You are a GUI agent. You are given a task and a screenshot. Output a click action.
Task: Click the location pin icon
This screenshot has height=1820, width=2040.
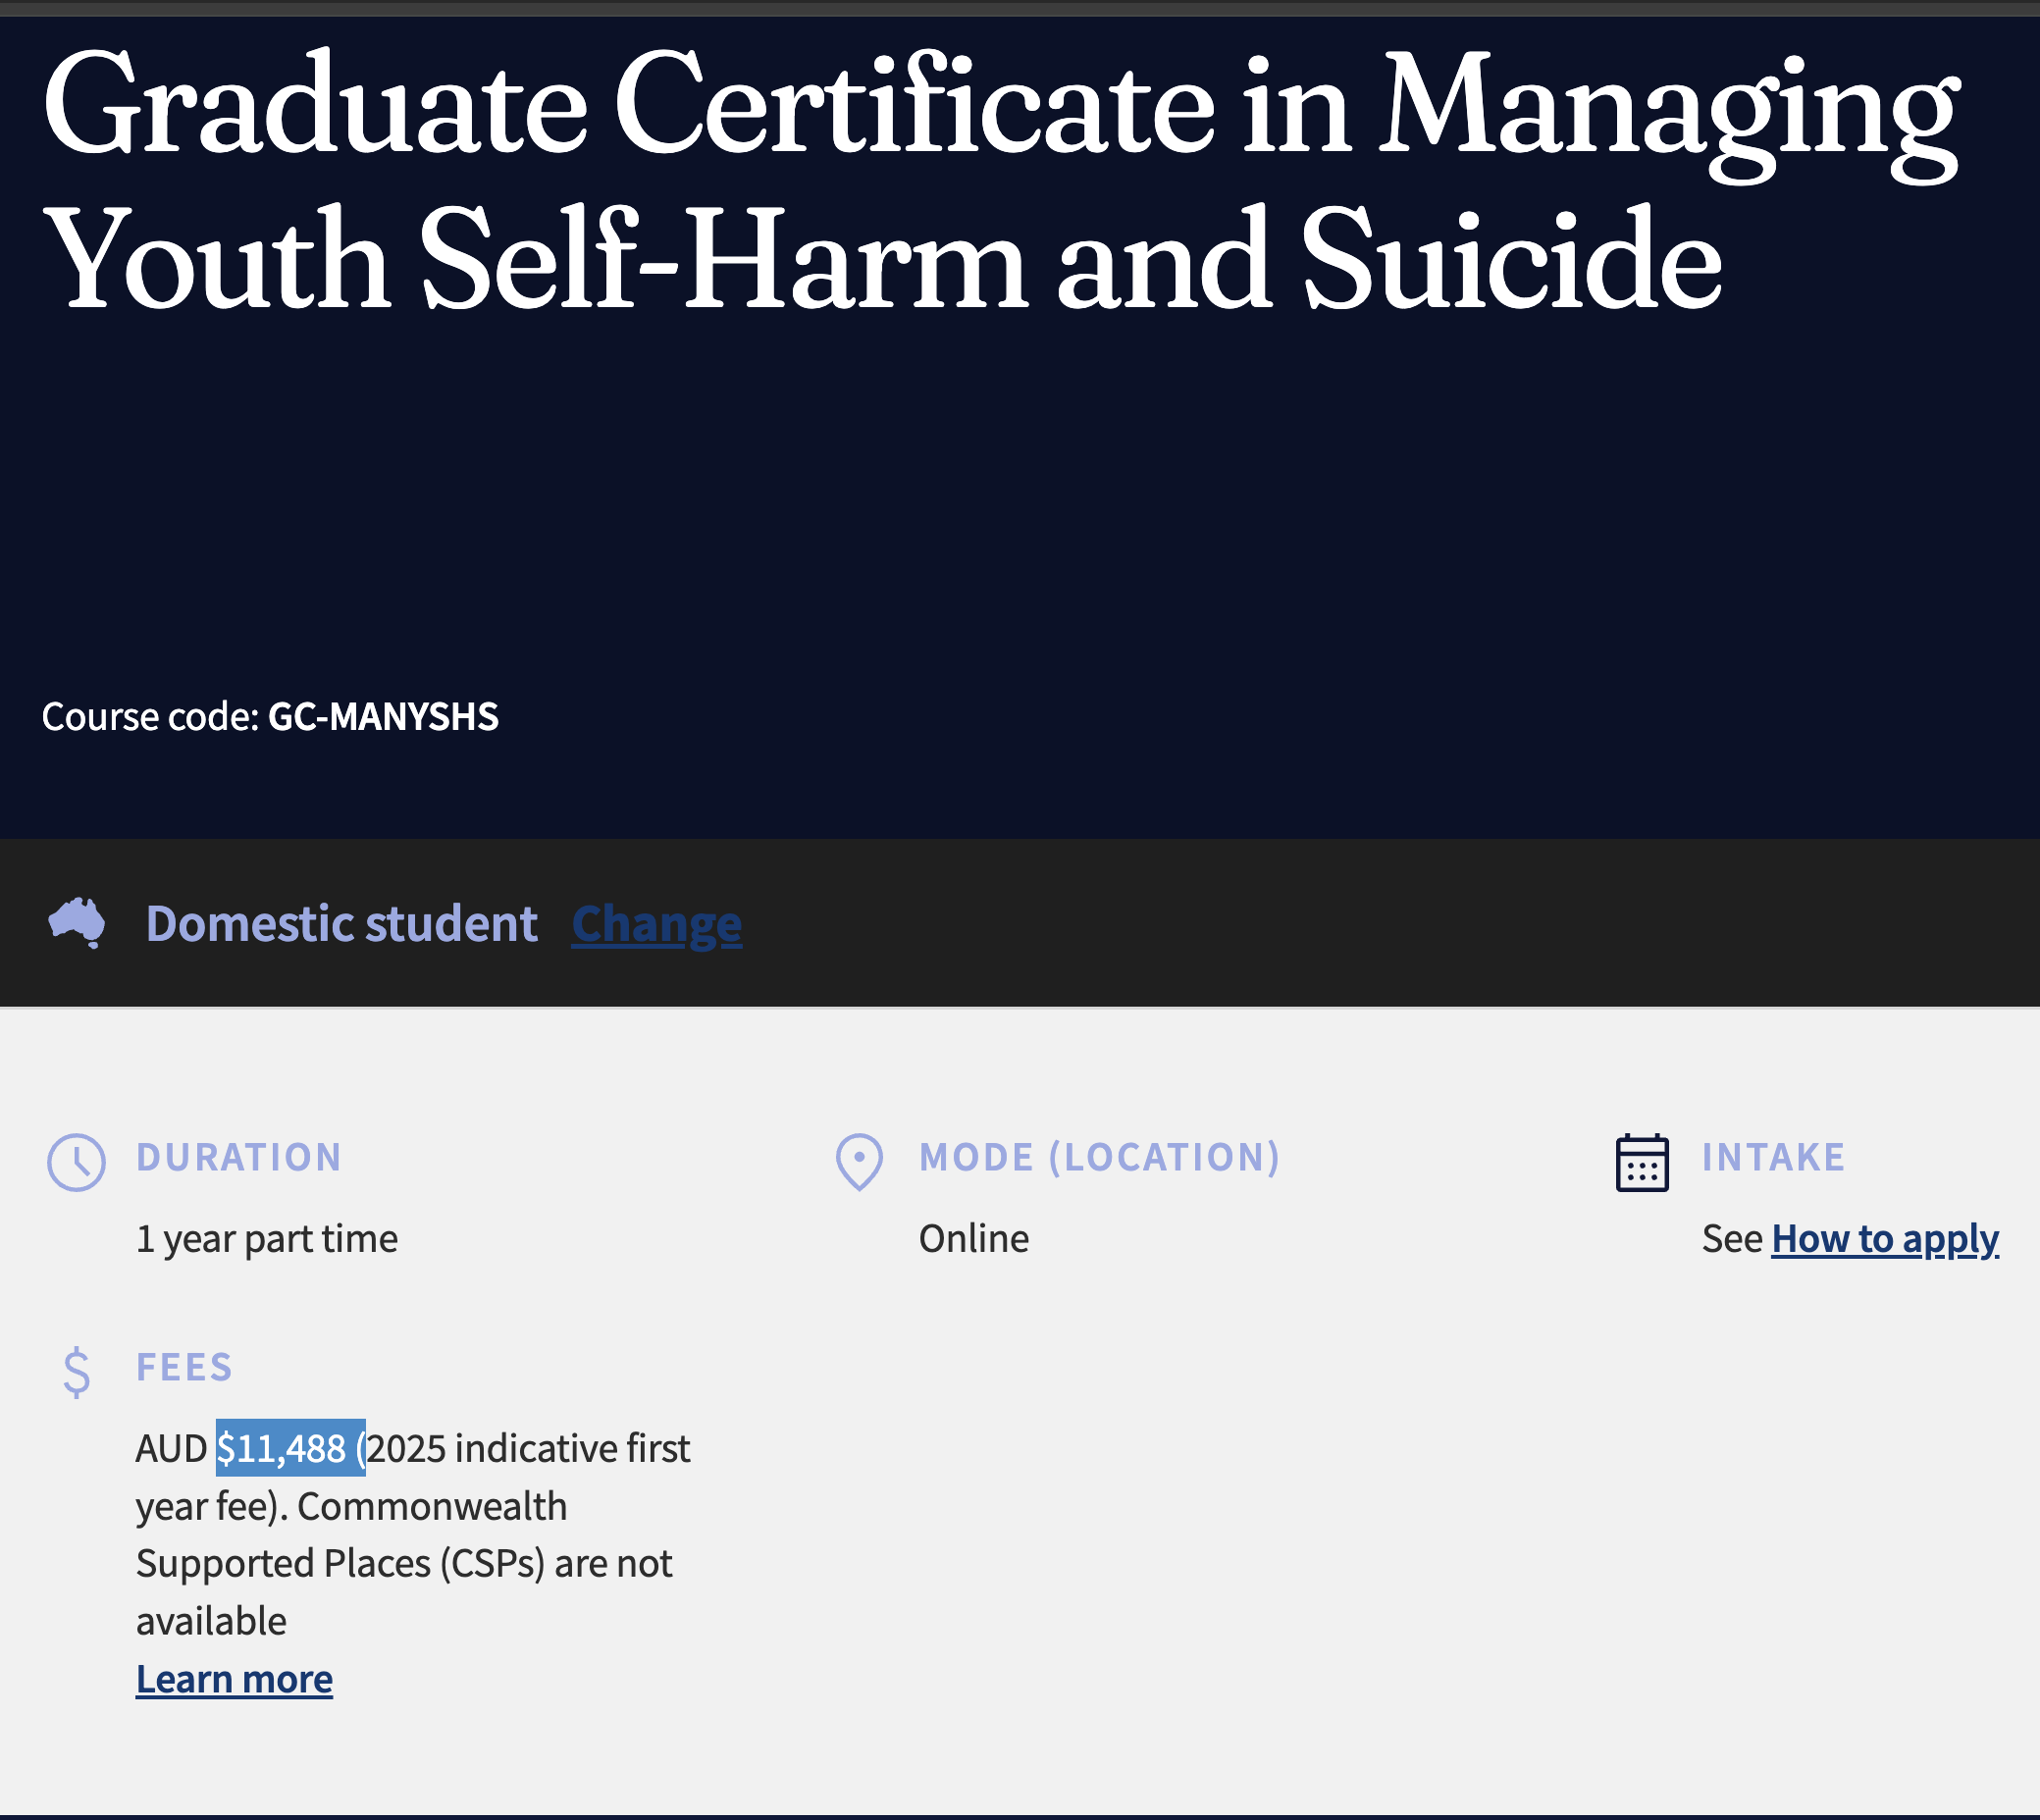click(859, 1163)
